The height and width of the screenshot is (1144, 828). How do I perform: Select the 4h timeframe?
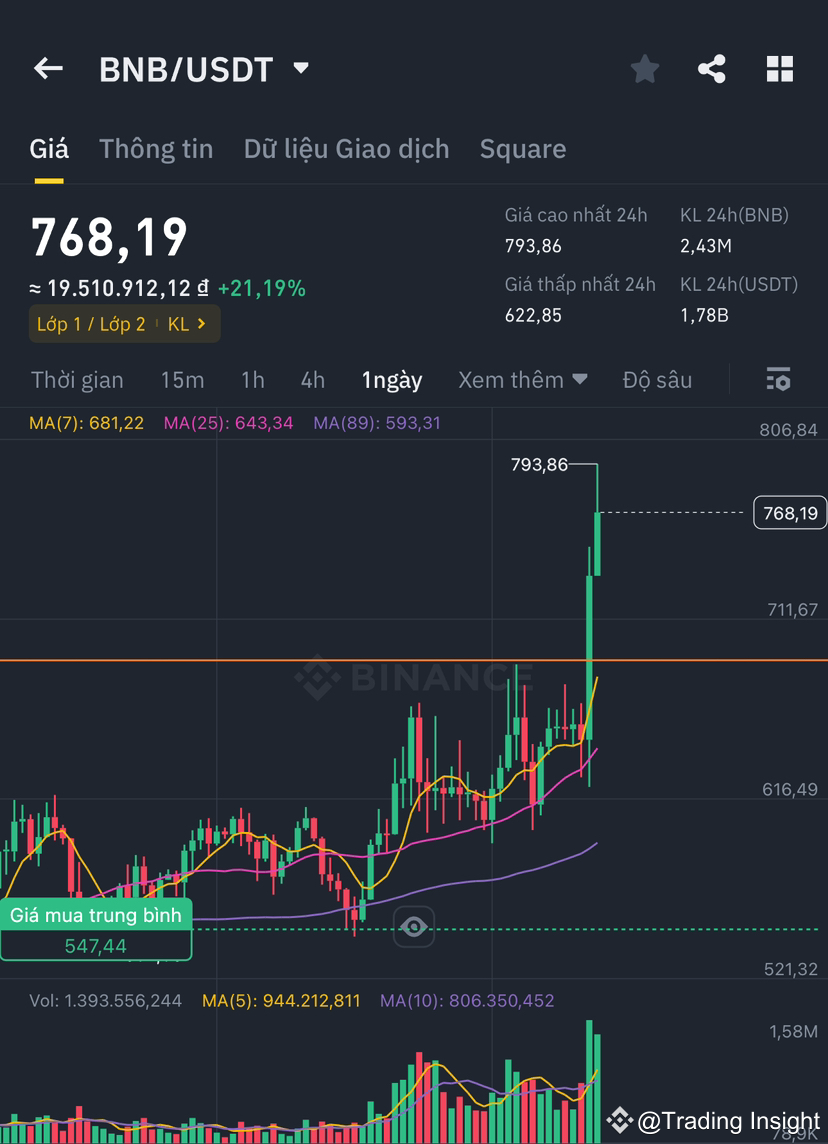[x=312, y=380]
